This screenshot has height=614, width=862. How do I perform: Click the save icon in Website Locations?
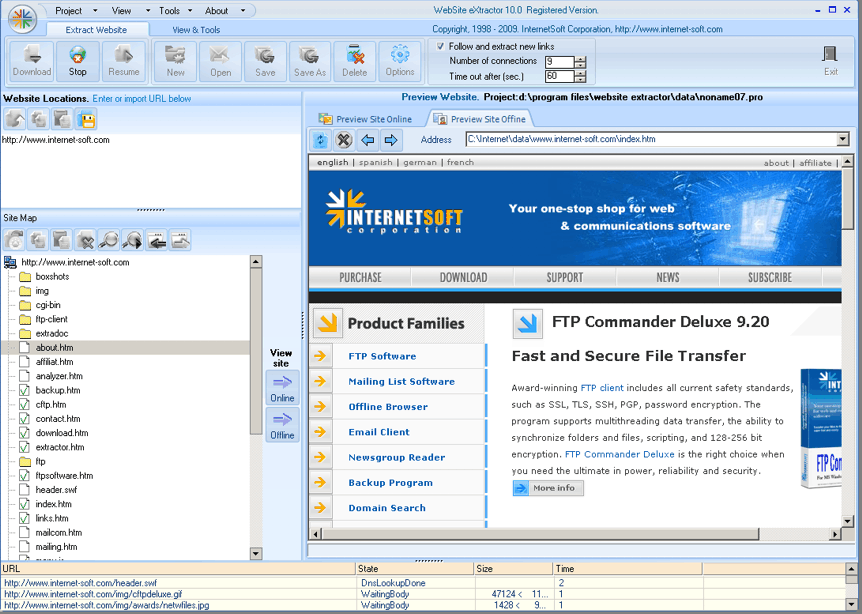(x=87, y=120)
